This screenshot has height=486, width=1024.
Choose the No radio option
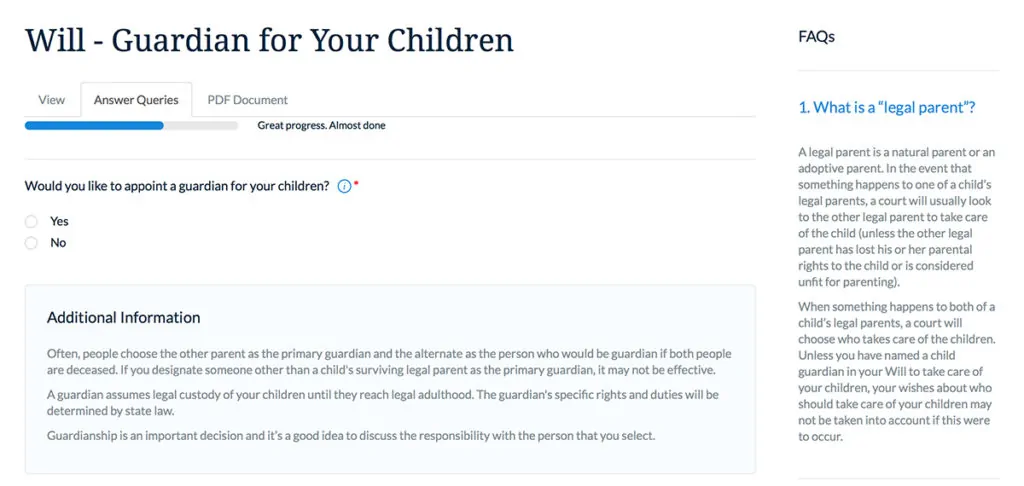(31, 243)
